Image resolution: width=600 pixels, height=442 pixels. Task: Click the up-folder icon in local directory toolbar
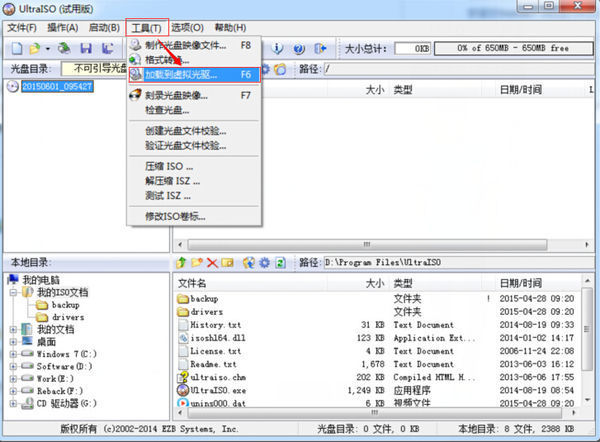click(182, 263)
